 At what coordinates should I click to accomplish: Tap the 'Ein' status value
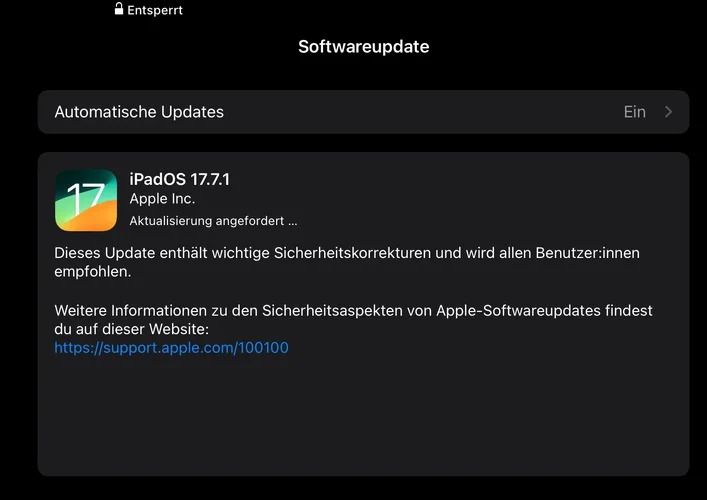pyautogui.click(x=634, y=112)
